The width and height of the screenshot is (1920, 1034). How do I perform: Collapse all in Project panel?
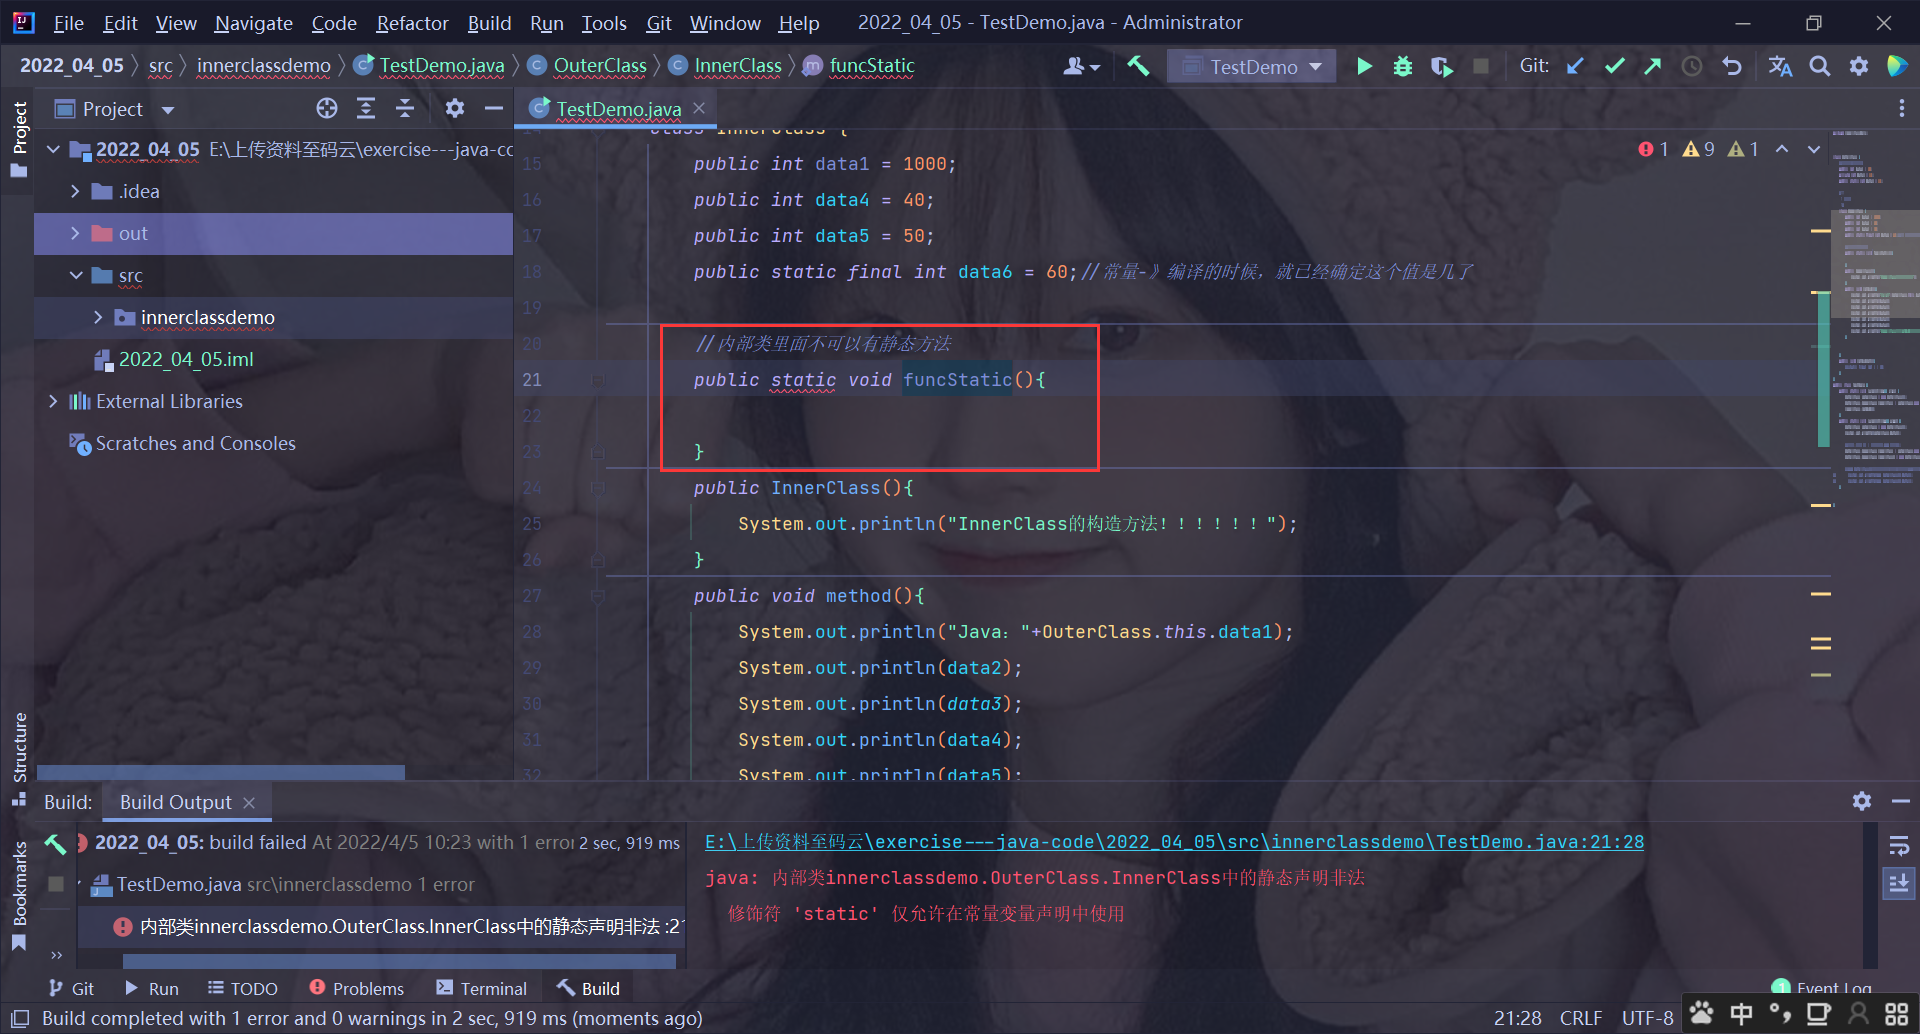click(405, 108)
